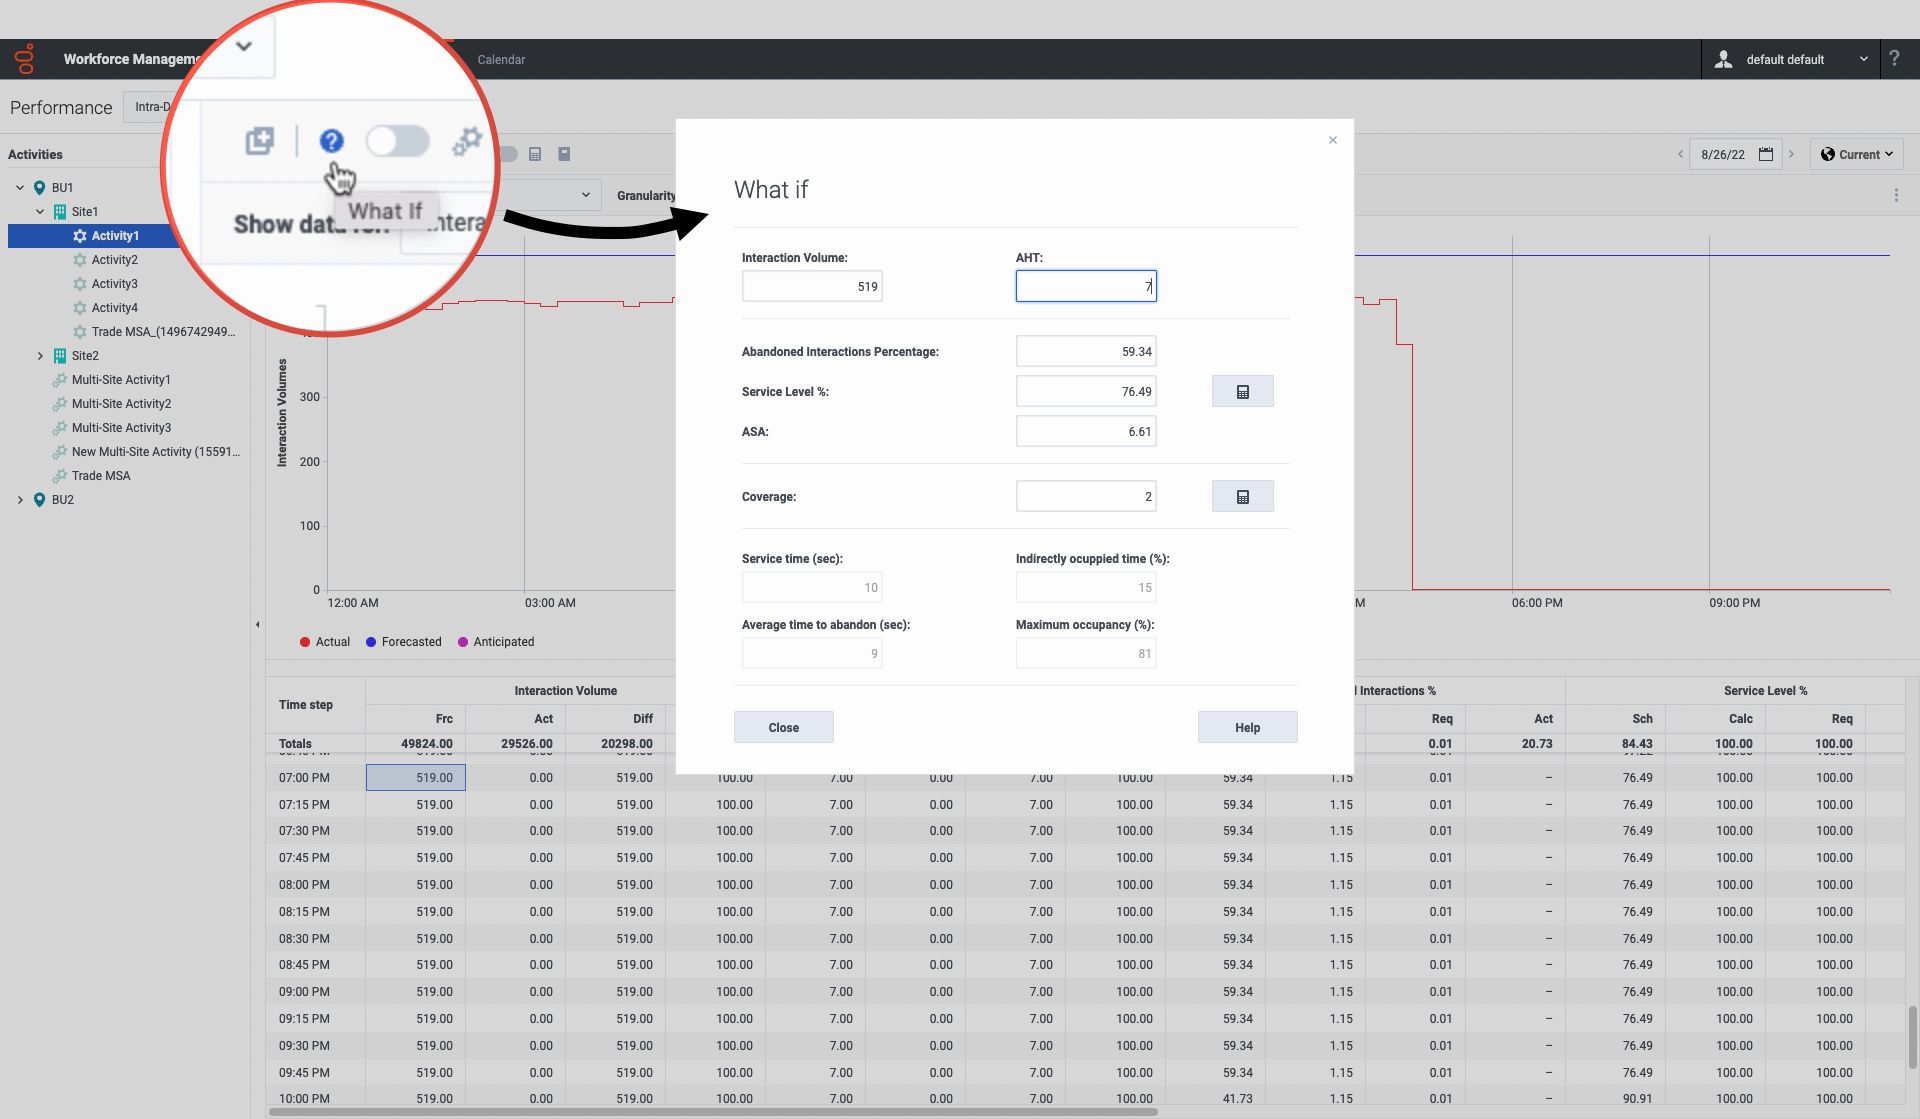
Task: Click the Interaction Volume input field
Action: point(812,287)
